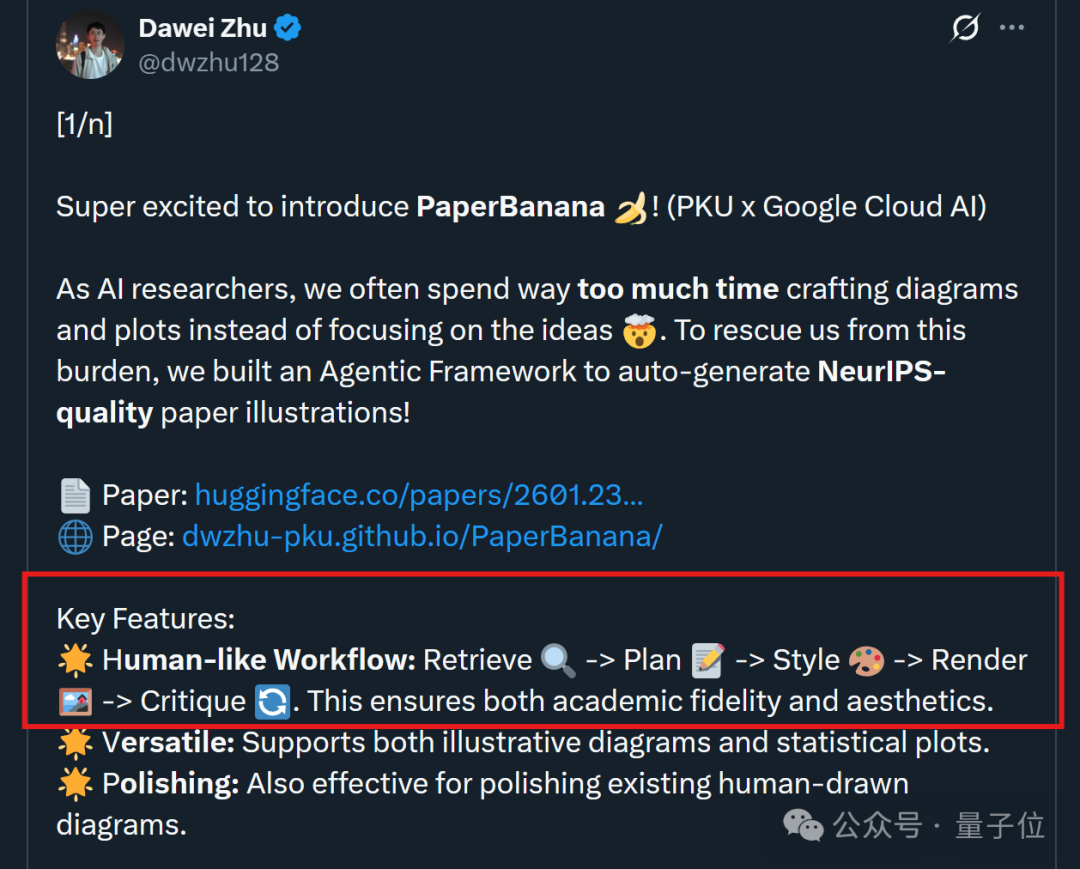Click the "(PKU x Google Cloud AI)" text
1080x869 pixels.
pyautogui.click(x=827, y=207)
